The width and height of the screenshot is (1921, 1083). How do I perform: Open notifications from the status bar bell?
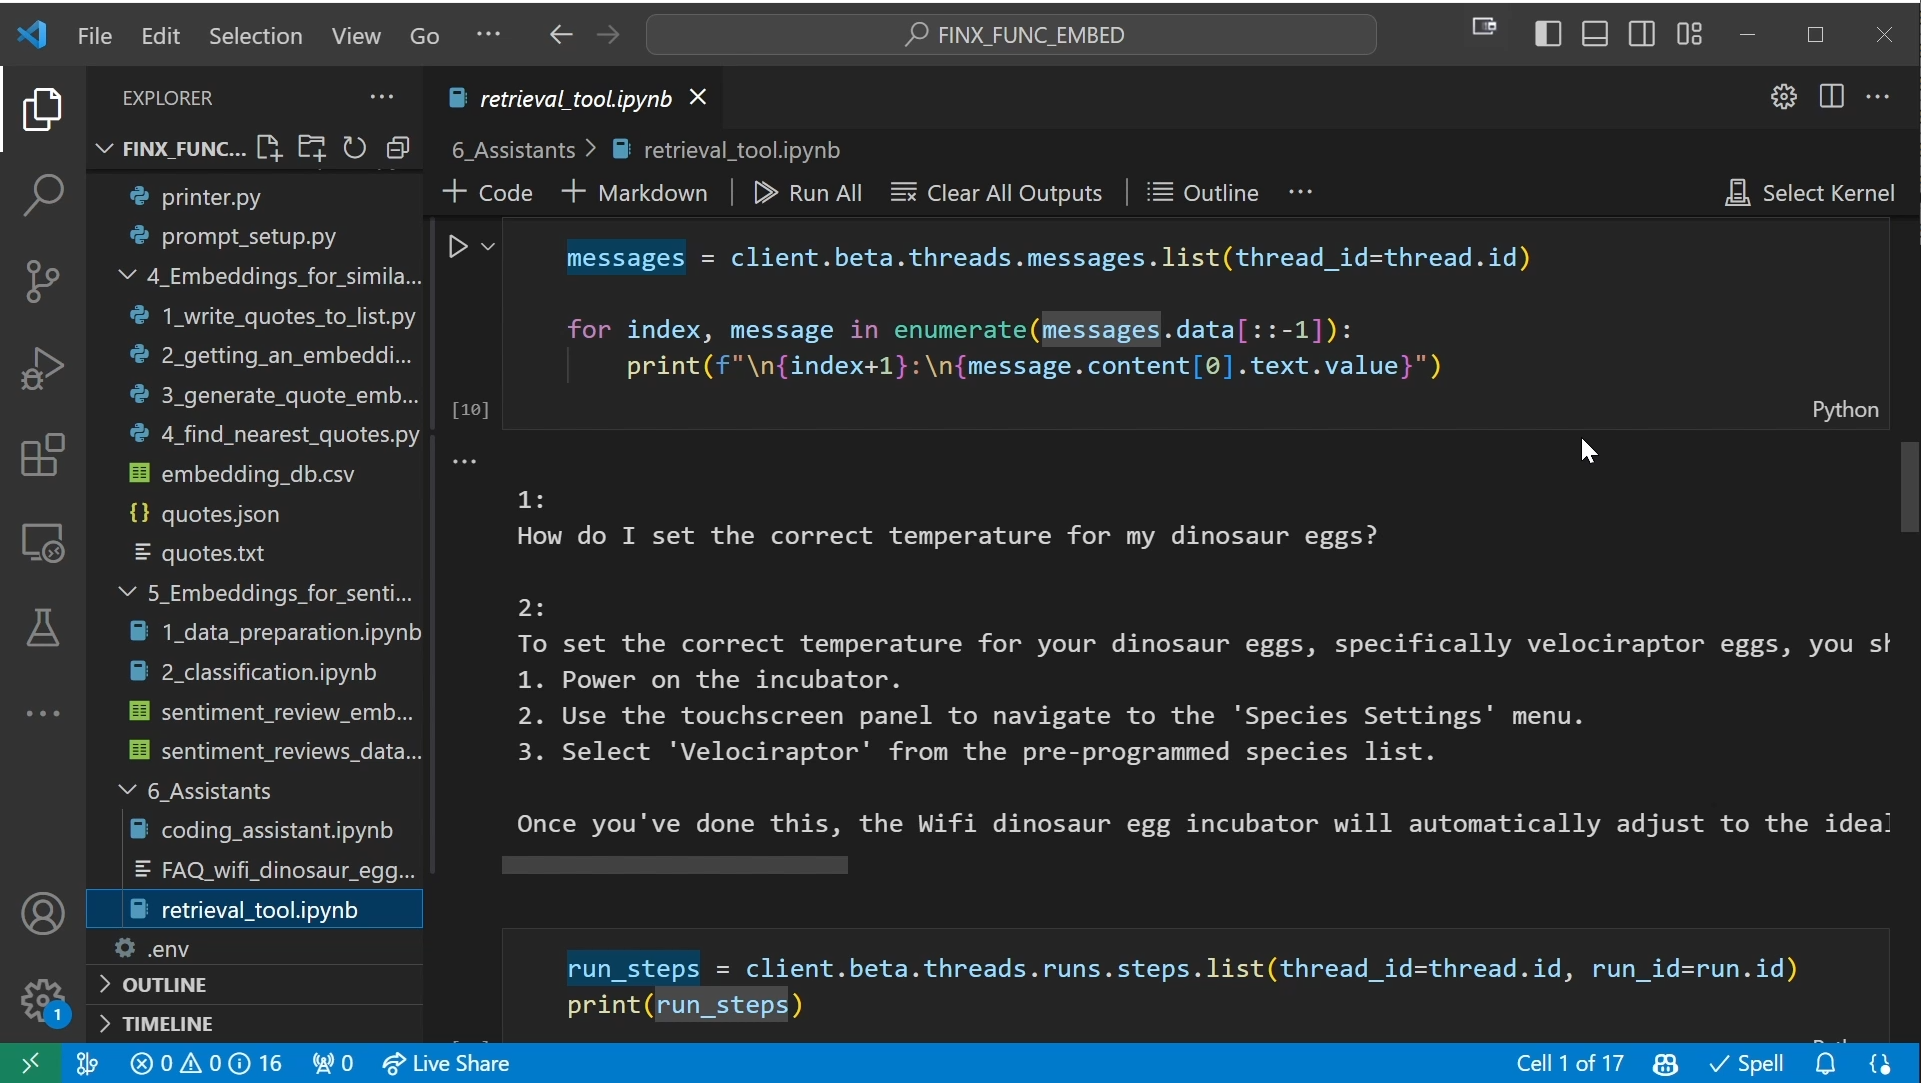1826,1063
